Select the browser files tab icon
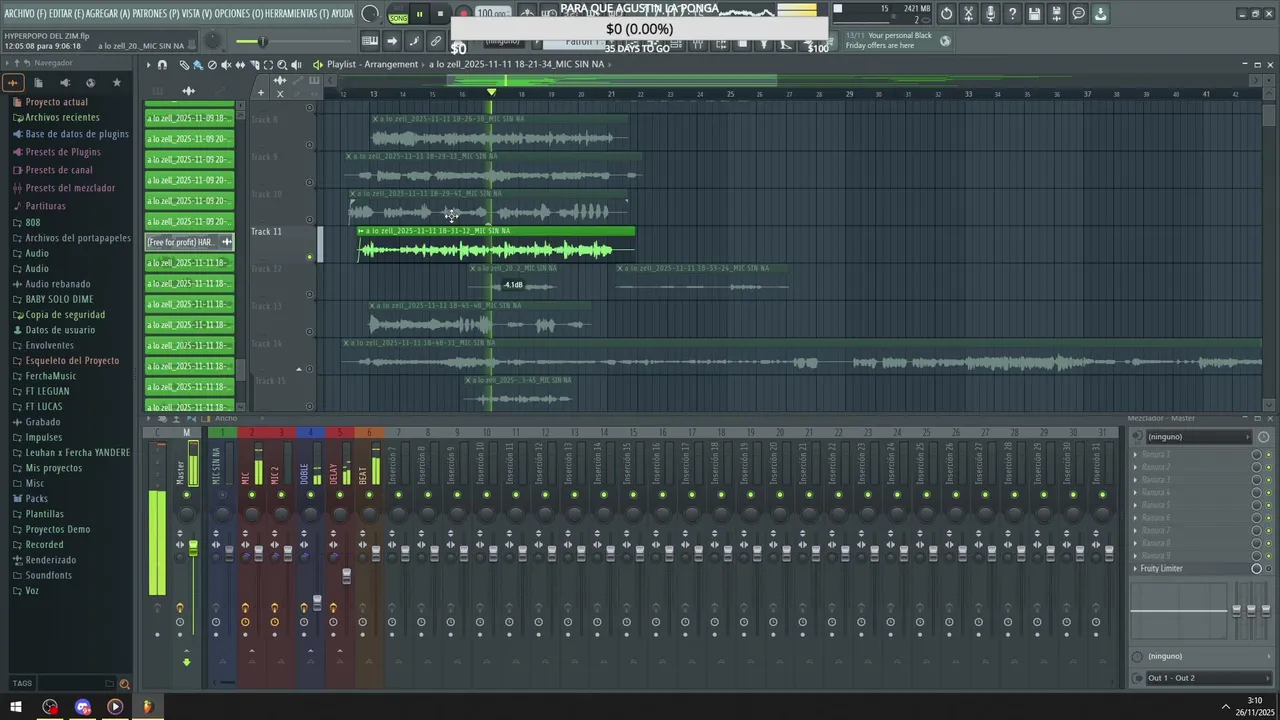Image resolution: width=1280 pixels, height=720 pixels. click(38, 83)
